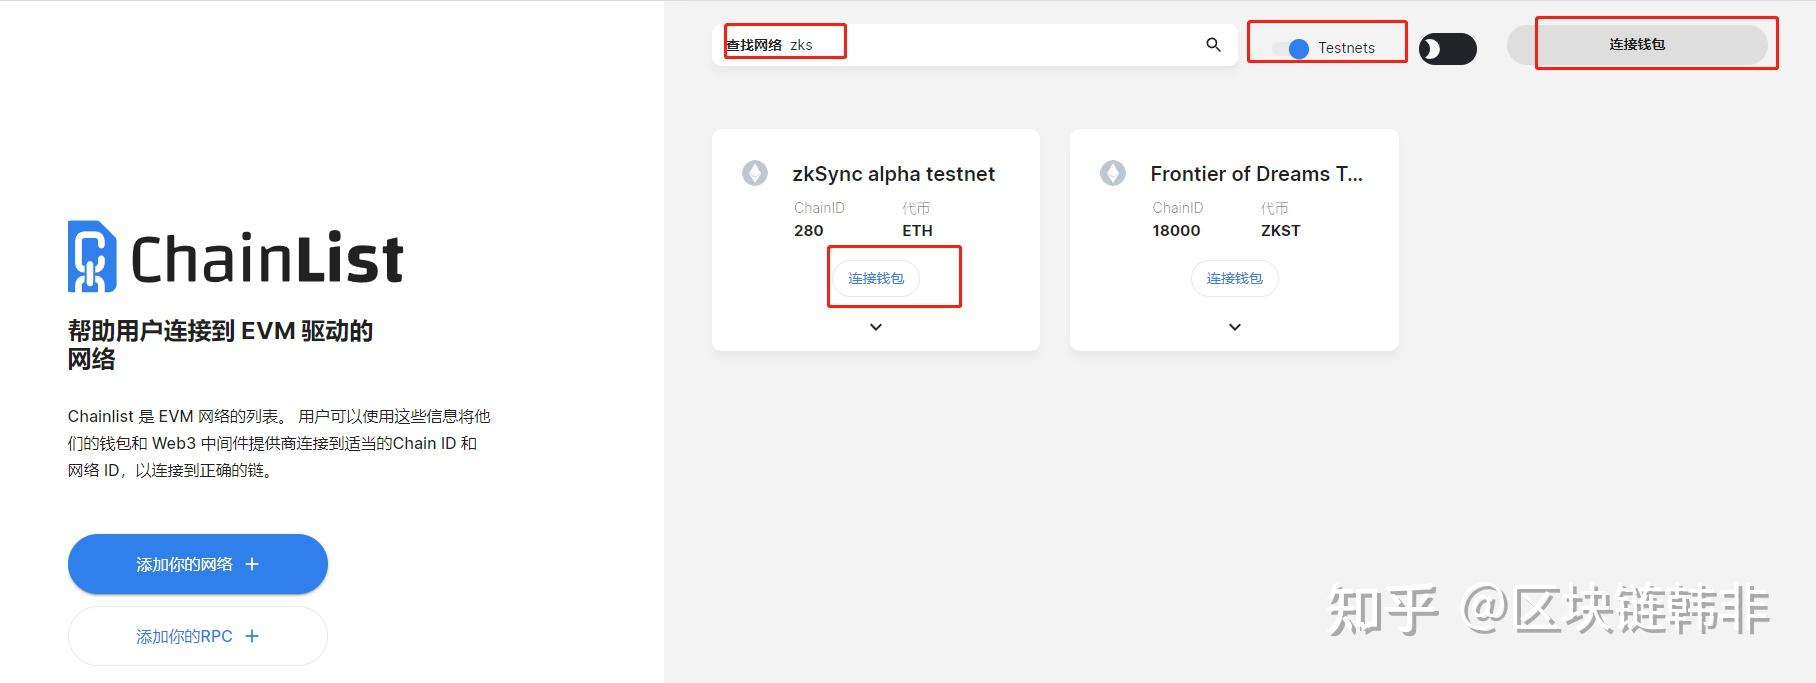
Task: Click the top-right 连接钱包 button
Action: (x=1637, y=45)
